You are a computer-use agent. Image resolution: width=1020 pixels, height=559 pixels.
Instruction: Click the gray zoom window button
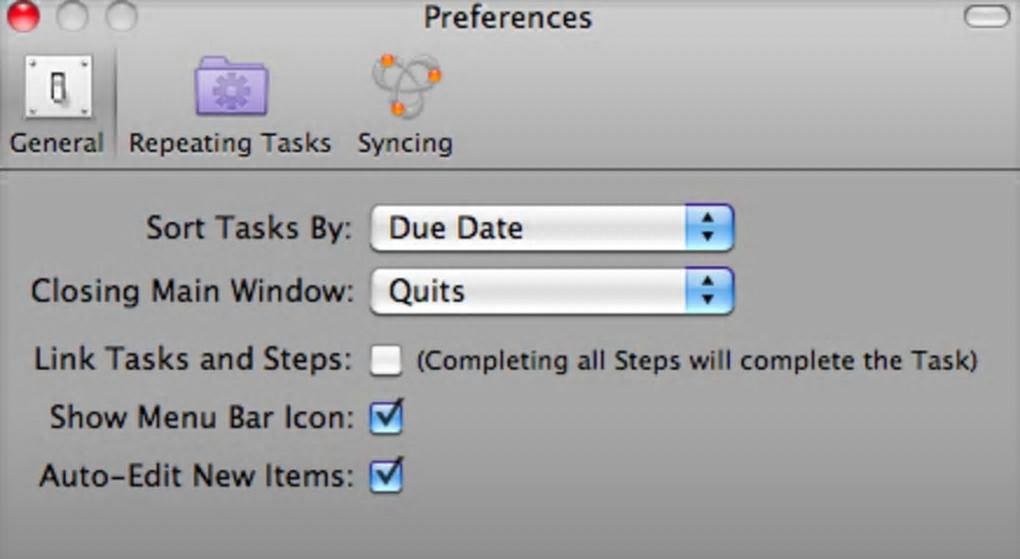pos(121,16)
